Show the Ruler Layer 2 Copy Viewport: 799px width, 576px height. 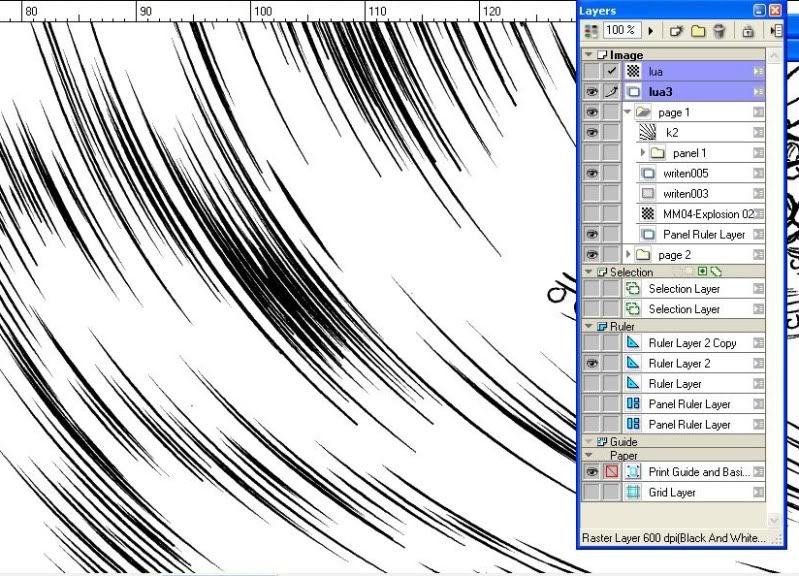coord(592,343)
